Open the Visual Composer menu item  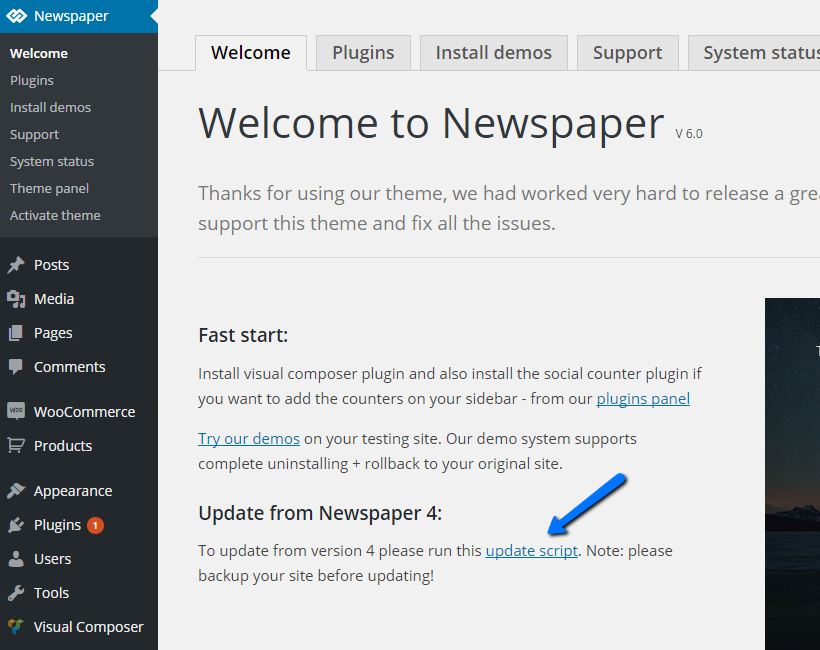tap(79, 626)
